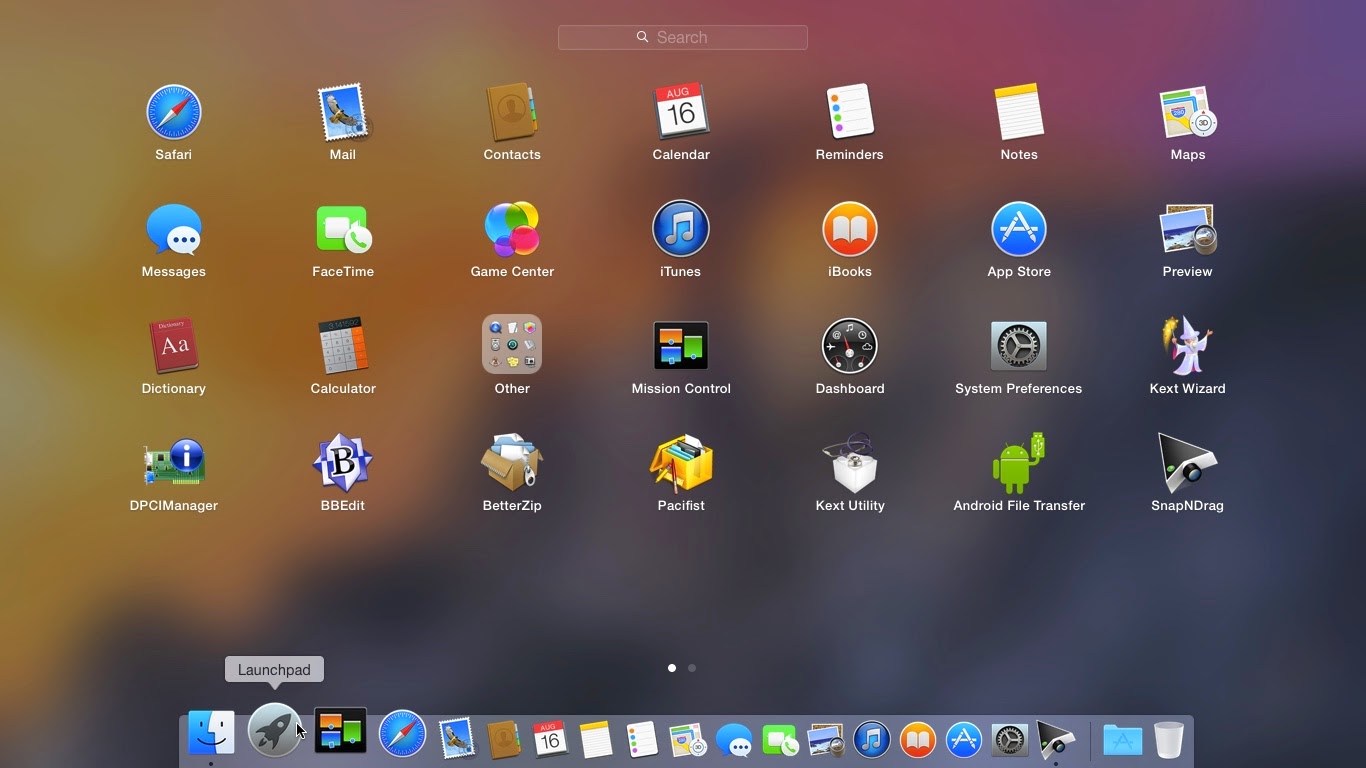The height and width of the screenshot is (768, 1366).
Task: Open the Trash in the Dock
Action: pos(1169,739)
